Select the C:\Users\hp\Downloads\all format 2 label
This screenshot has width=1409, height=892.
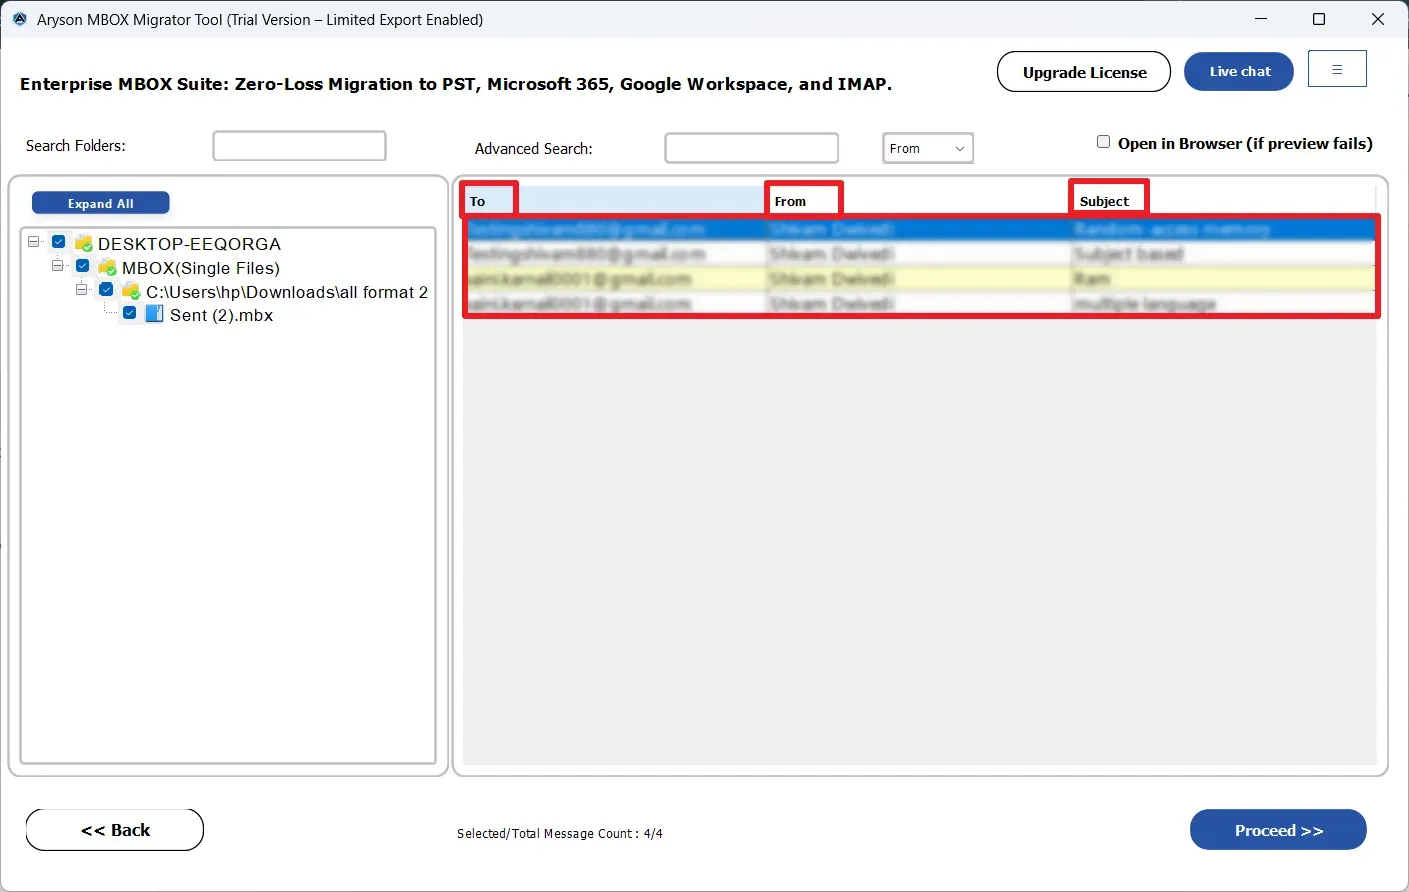tap(287, 292)
